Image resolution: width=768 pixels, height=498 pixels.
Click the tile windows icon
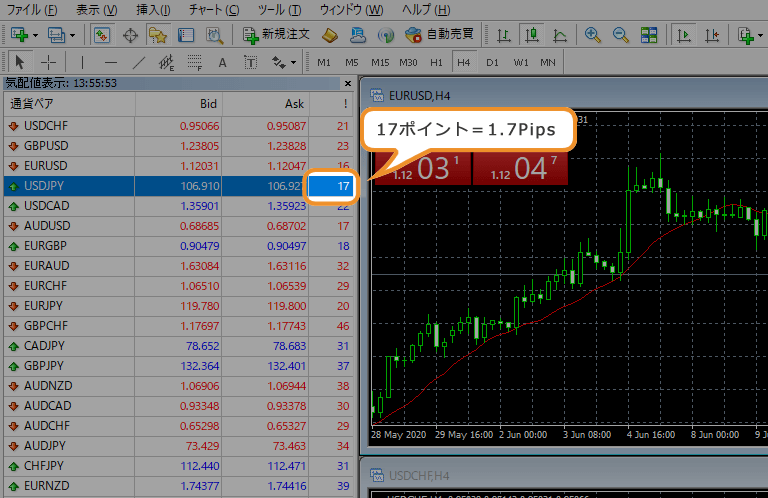(649, 35)
